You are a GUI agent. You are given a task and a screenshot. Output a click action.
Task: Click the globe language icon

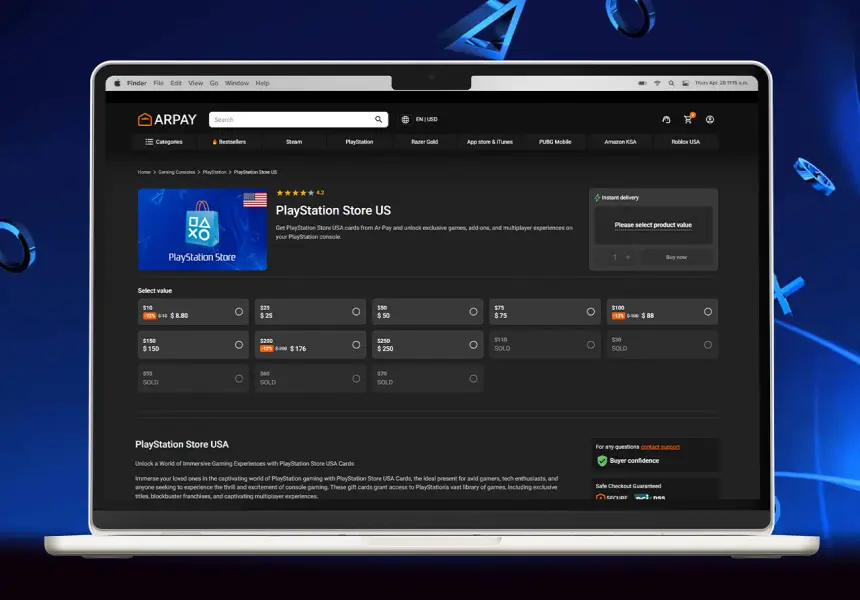coord(405,119)
